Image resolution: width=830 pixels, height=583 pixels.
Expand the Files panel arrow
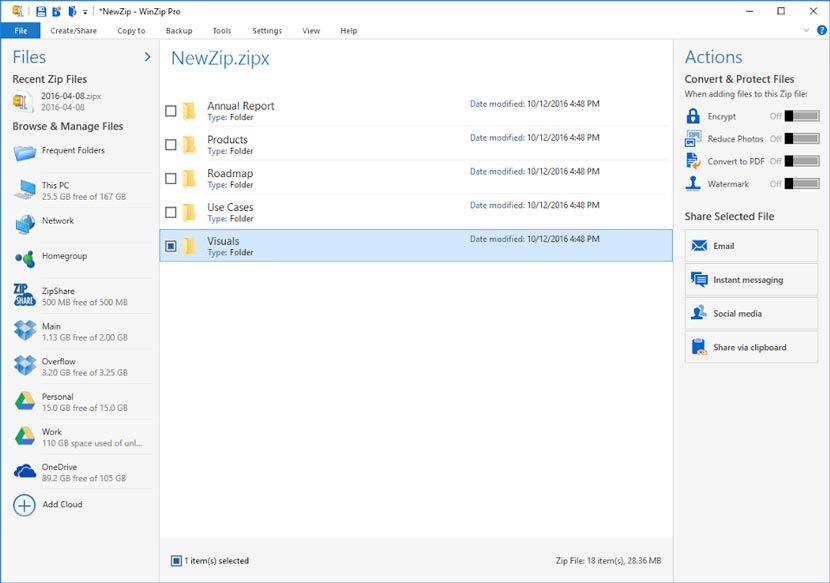point(146,57)
